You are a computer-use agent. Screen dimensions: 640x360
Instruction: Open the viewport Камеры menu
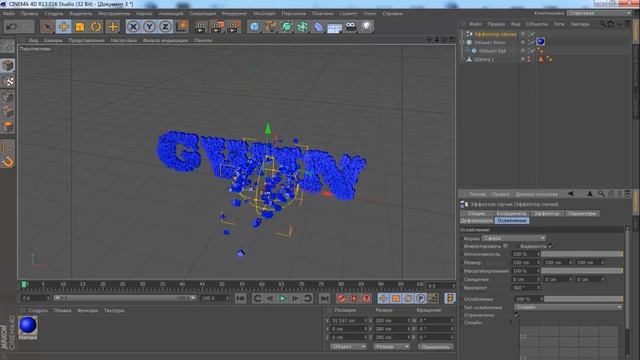click(x=53, y=40)
